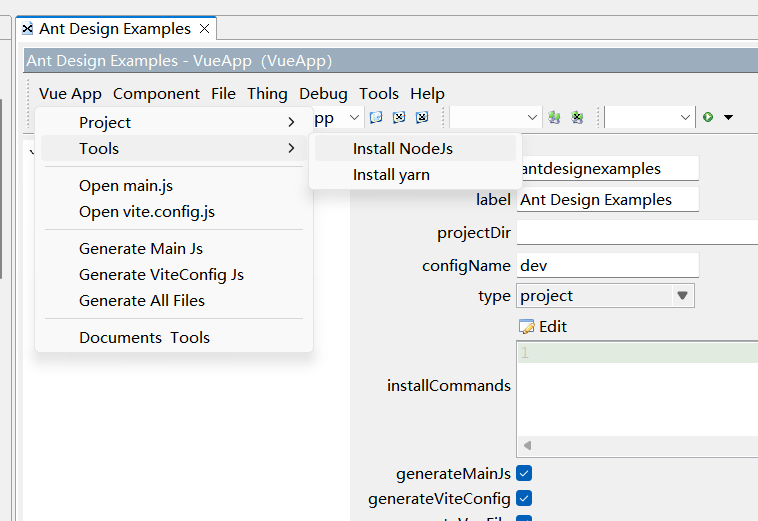Select the Project submenu entry

174,122
